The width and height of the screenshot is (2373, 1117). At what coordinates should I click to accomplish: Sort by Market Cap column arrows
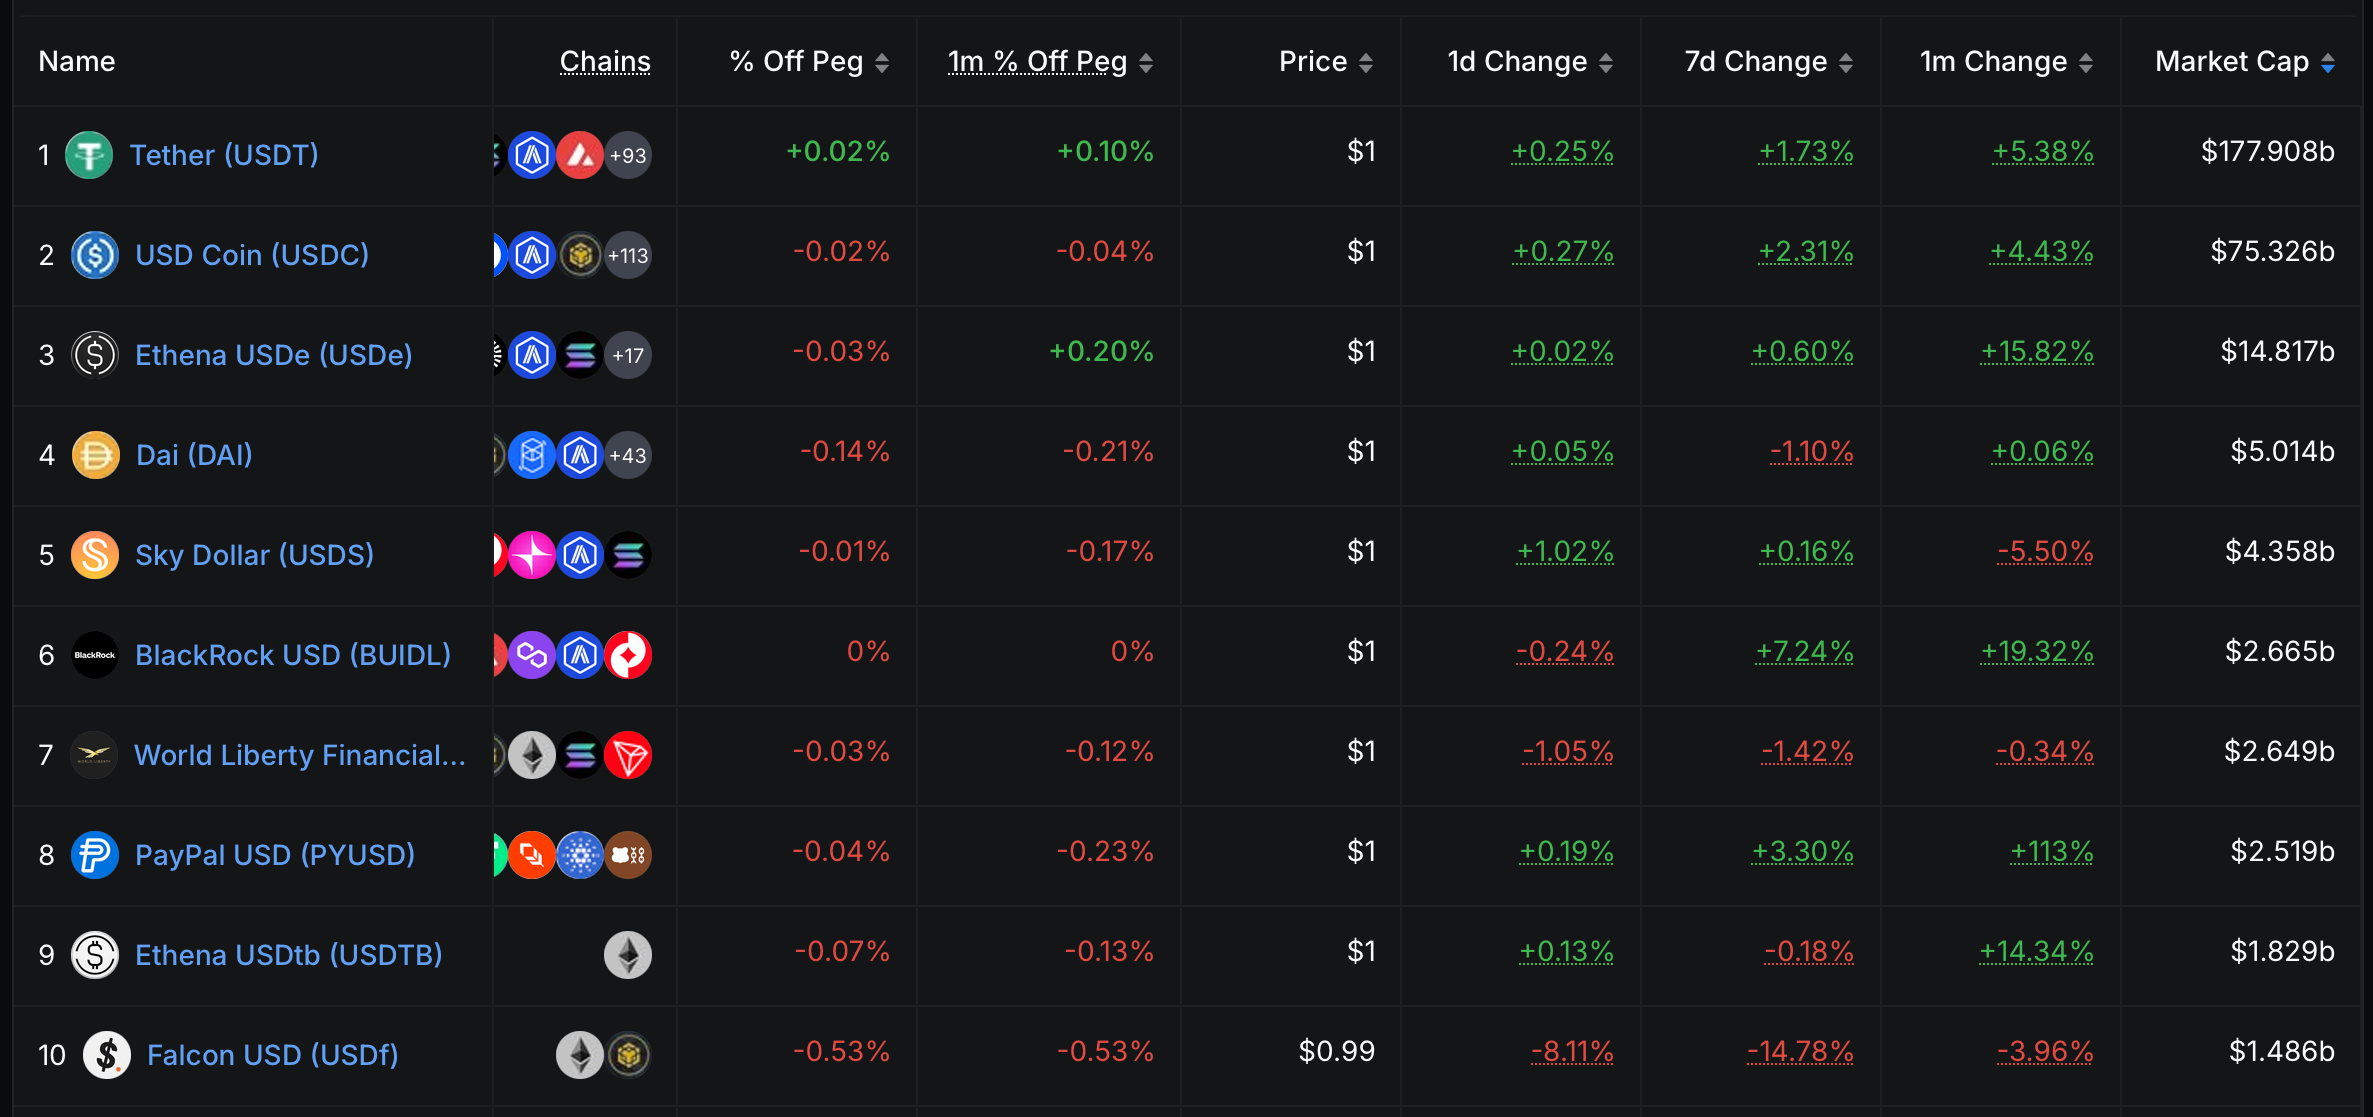point(2328,63)
